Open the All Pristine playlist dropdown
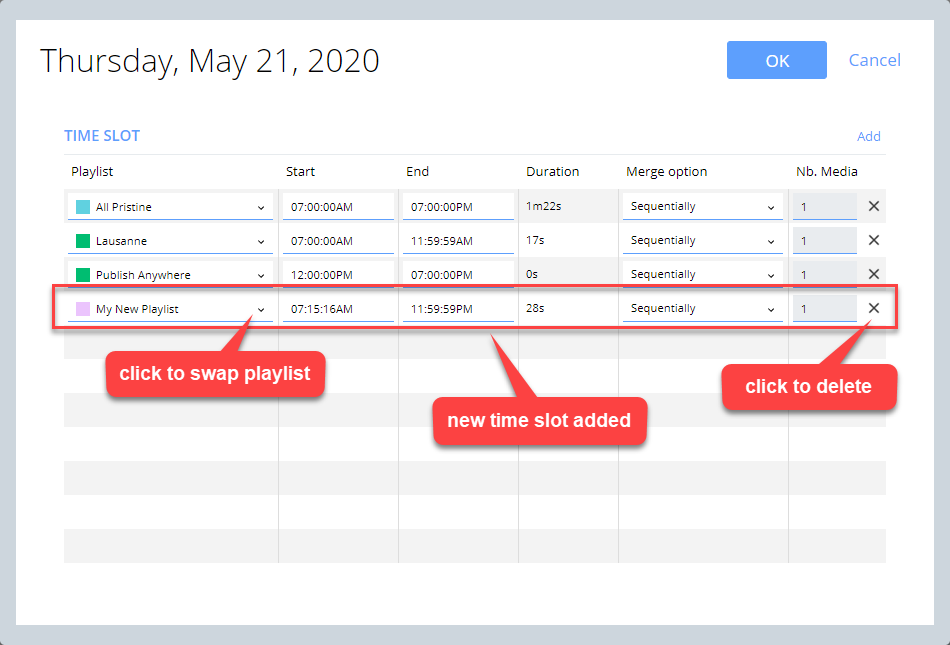950x645 pixels. click(264, 206)
